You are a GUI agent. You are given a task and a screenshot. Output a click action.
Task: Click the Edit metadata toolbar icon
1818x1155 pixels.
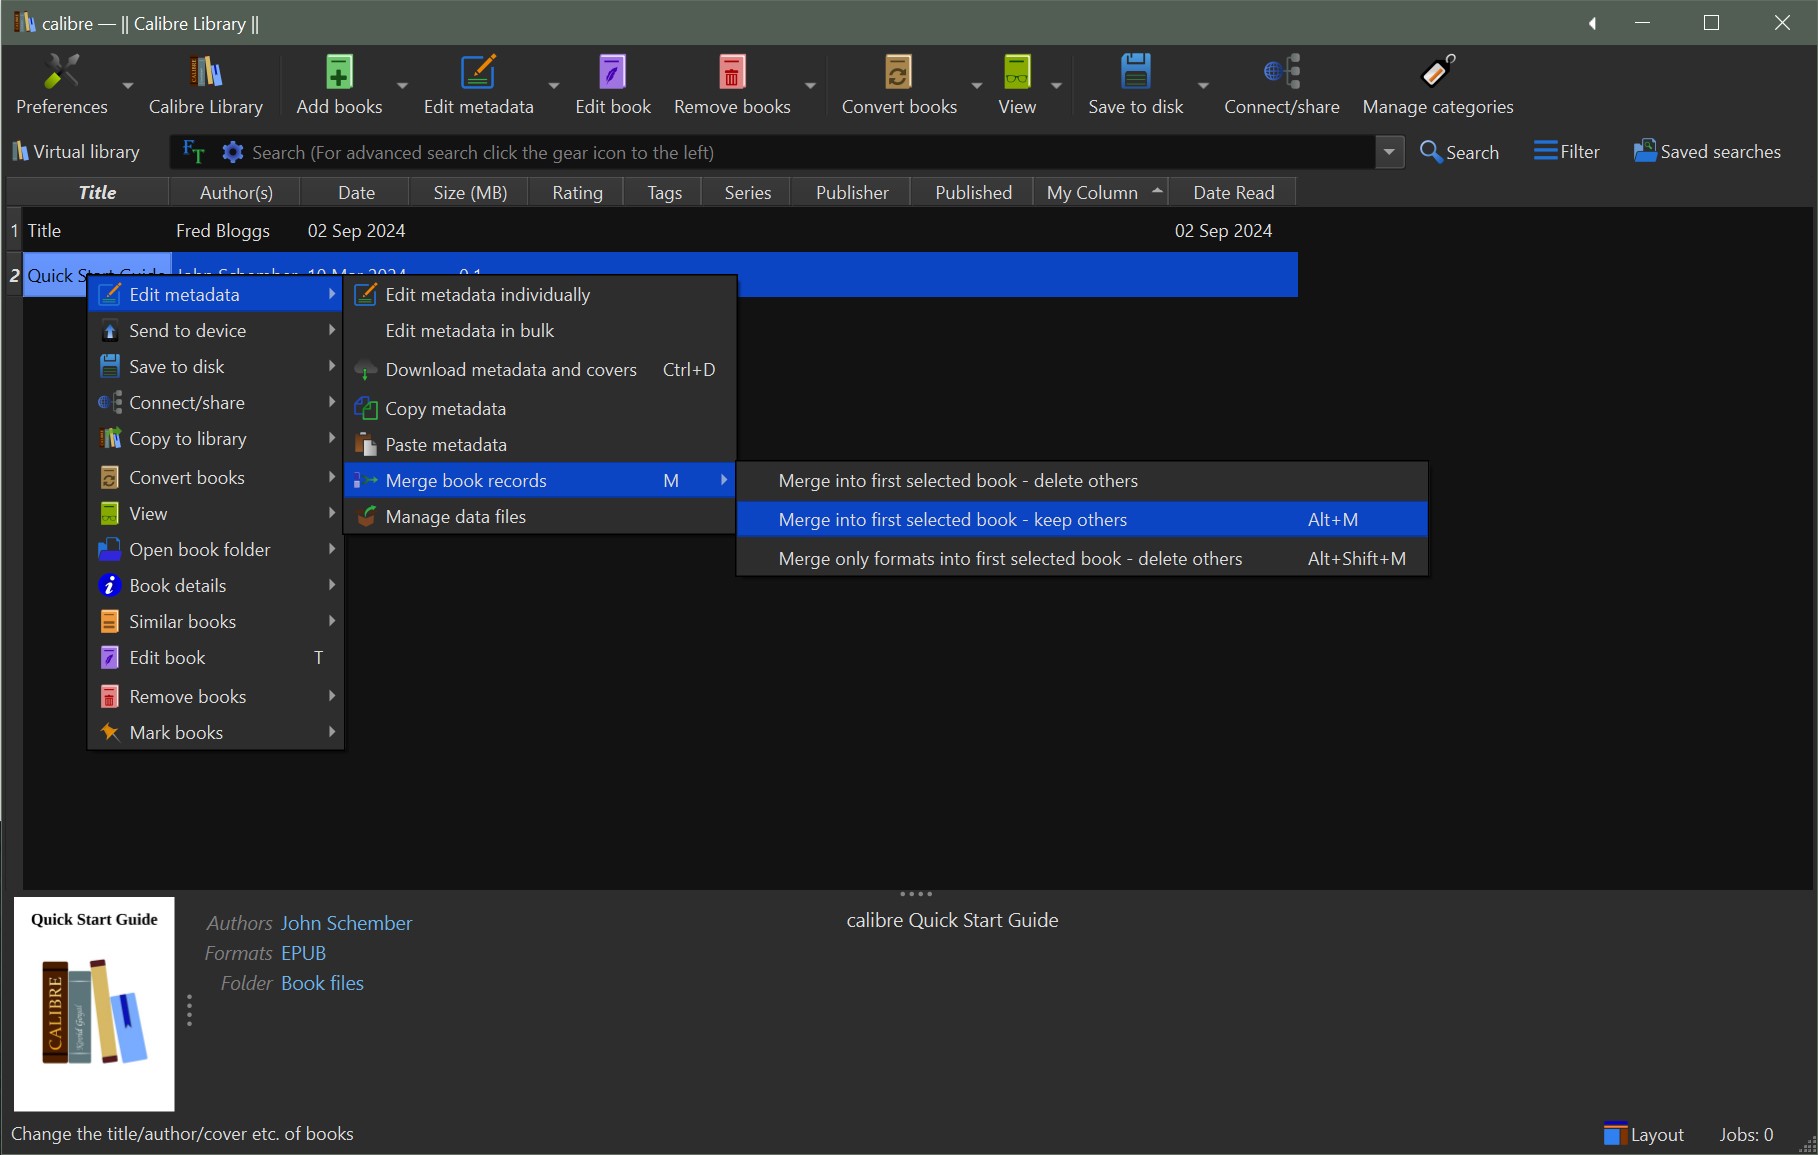[x=478, y=72]
